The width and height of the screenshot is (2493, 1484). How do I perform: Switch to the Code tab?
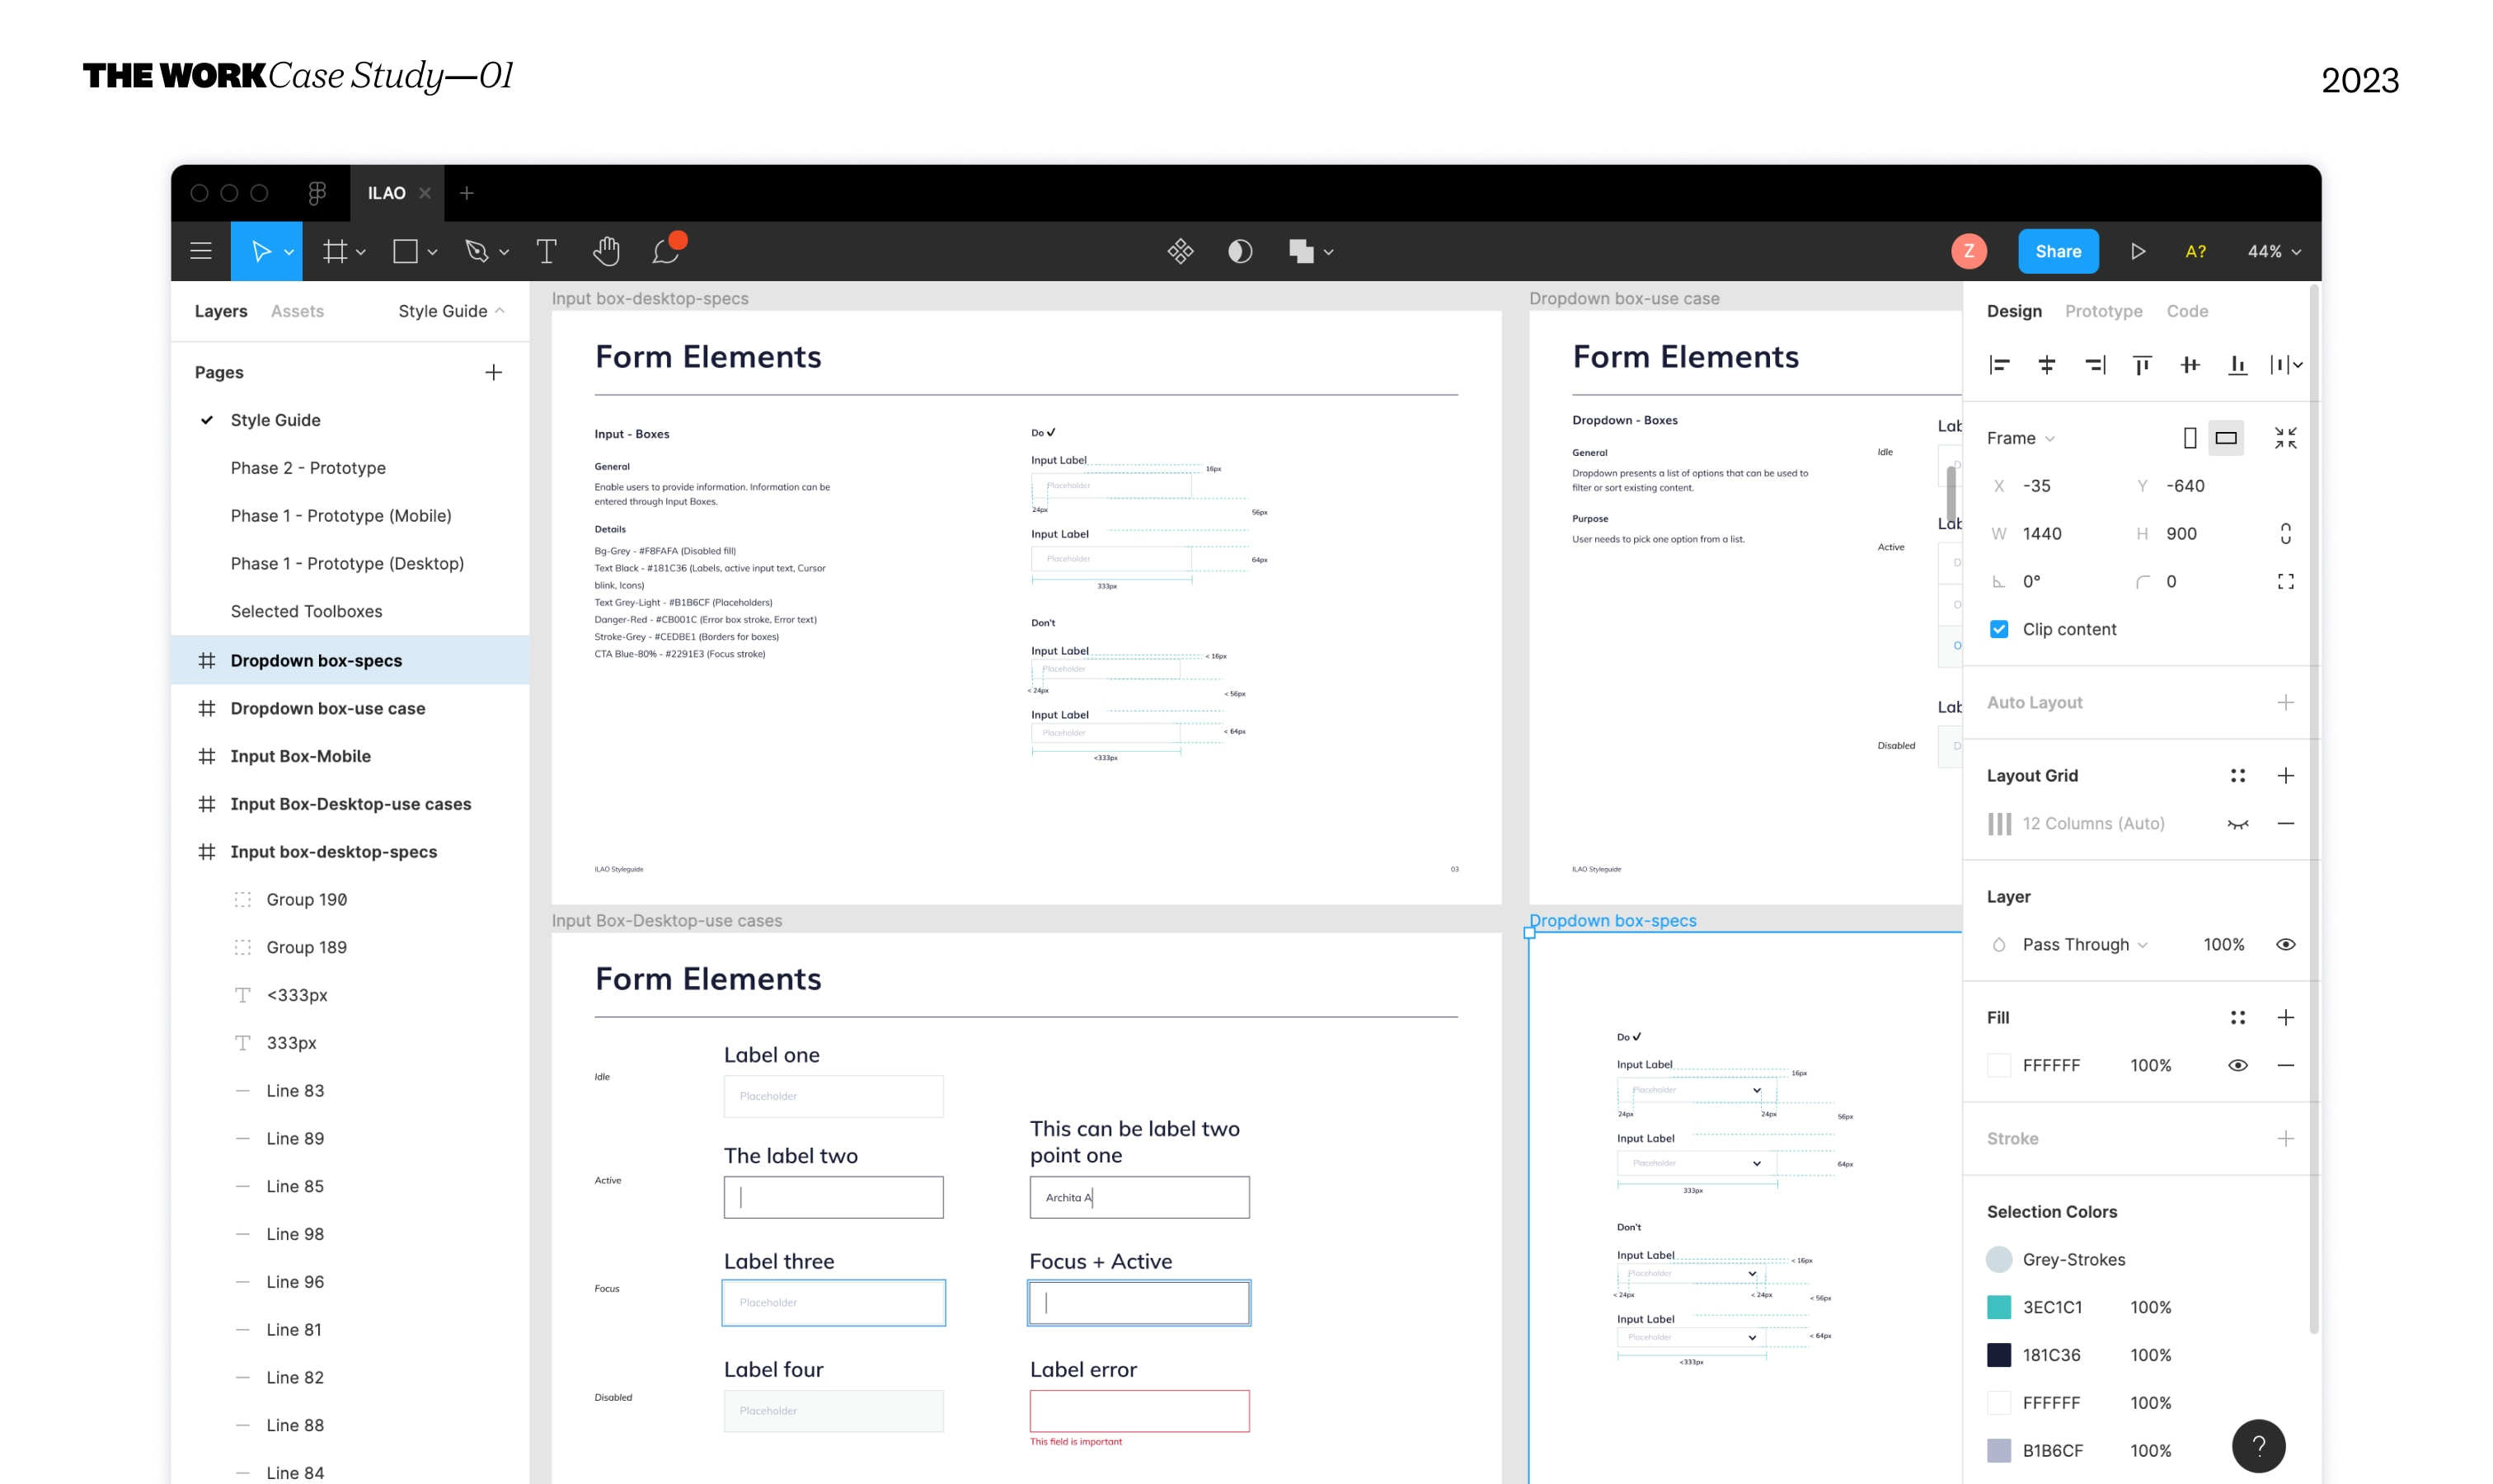(x=2186, y=311)
